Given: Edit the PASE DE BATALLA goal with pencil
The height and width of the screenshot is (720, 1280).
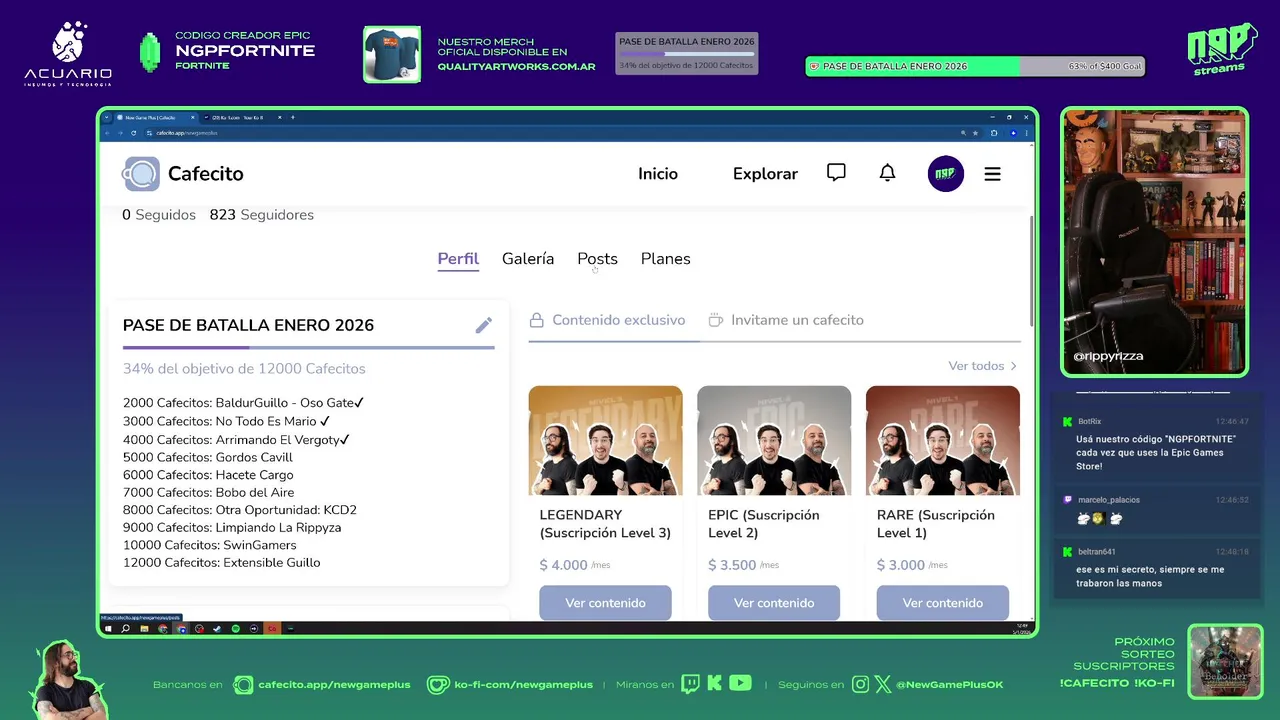Looking at the screenshot, I should [x=484, y=325].
